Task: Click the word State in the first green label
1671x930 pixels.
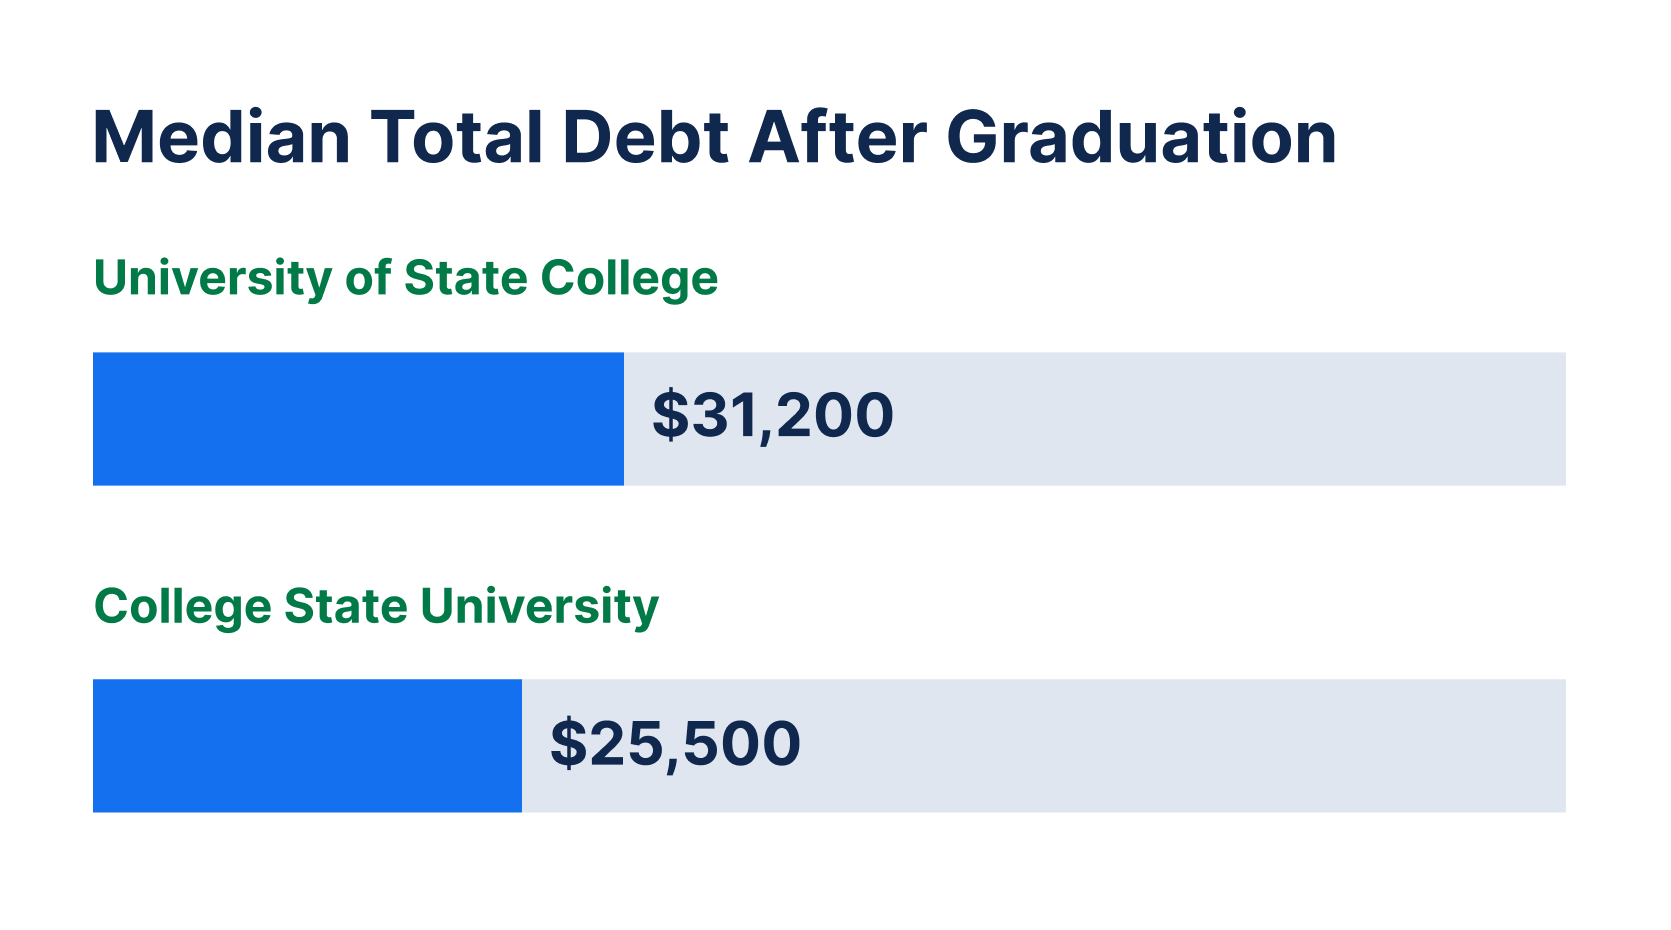Action: coord(464,278)
